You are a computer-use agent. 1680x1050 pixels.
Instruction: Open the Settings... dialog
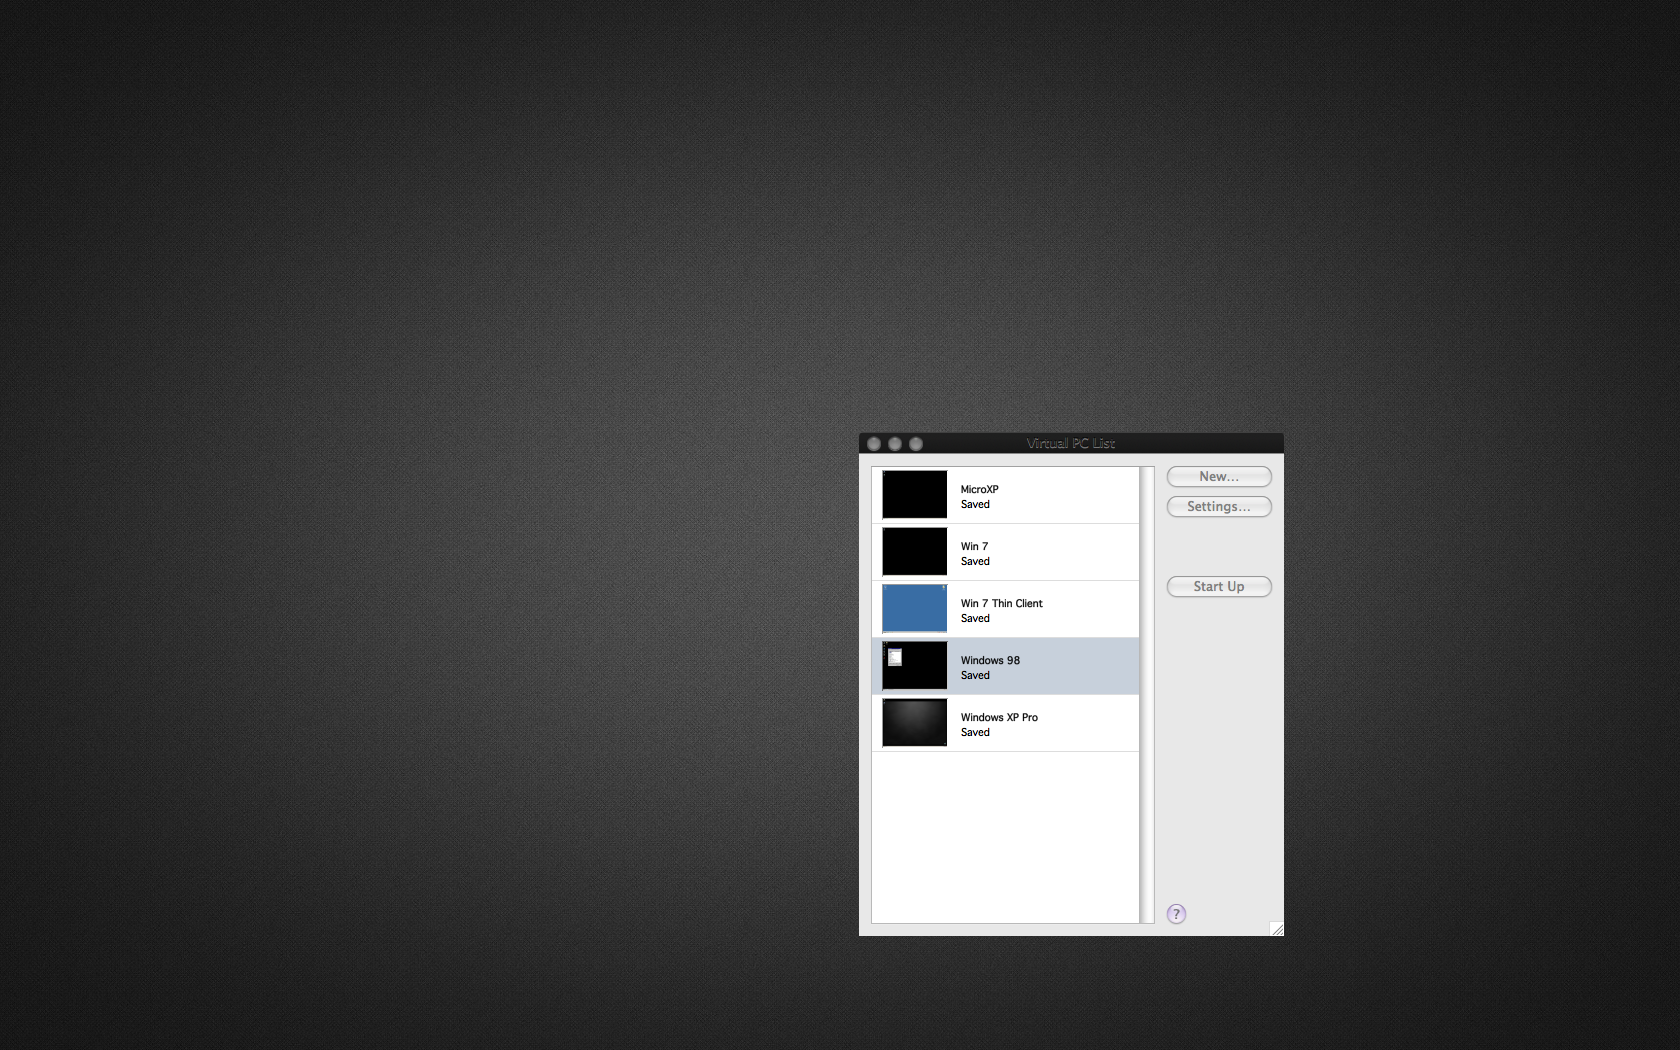1219,507
